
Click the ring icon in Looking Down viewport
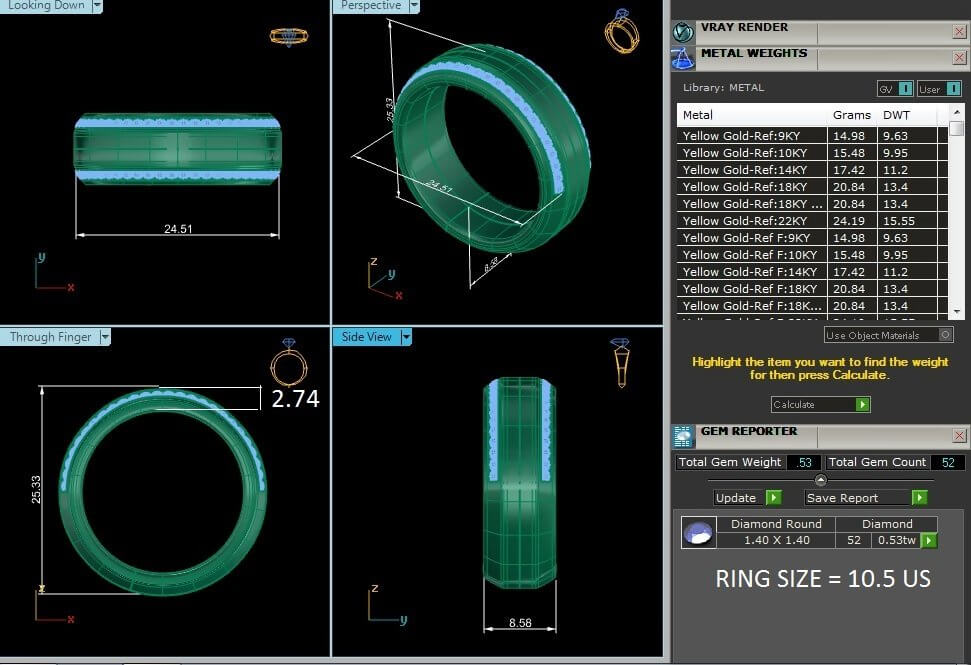288,37
